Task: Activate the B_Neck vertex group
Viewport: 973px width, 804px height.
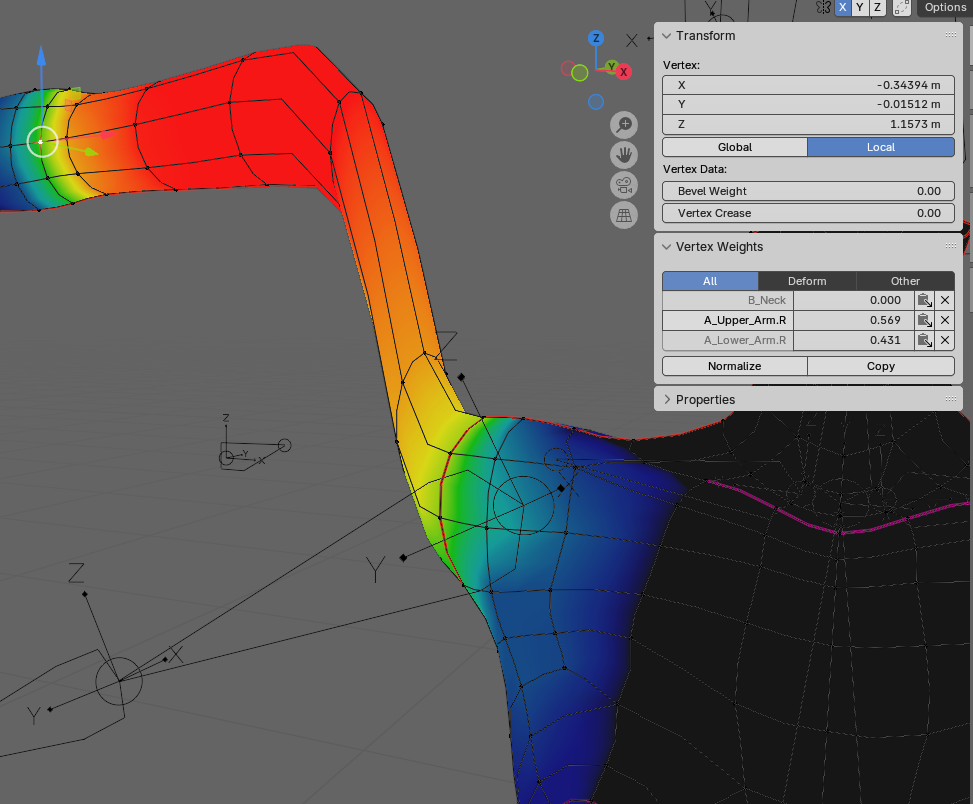Action: click(x=728, y=300)
